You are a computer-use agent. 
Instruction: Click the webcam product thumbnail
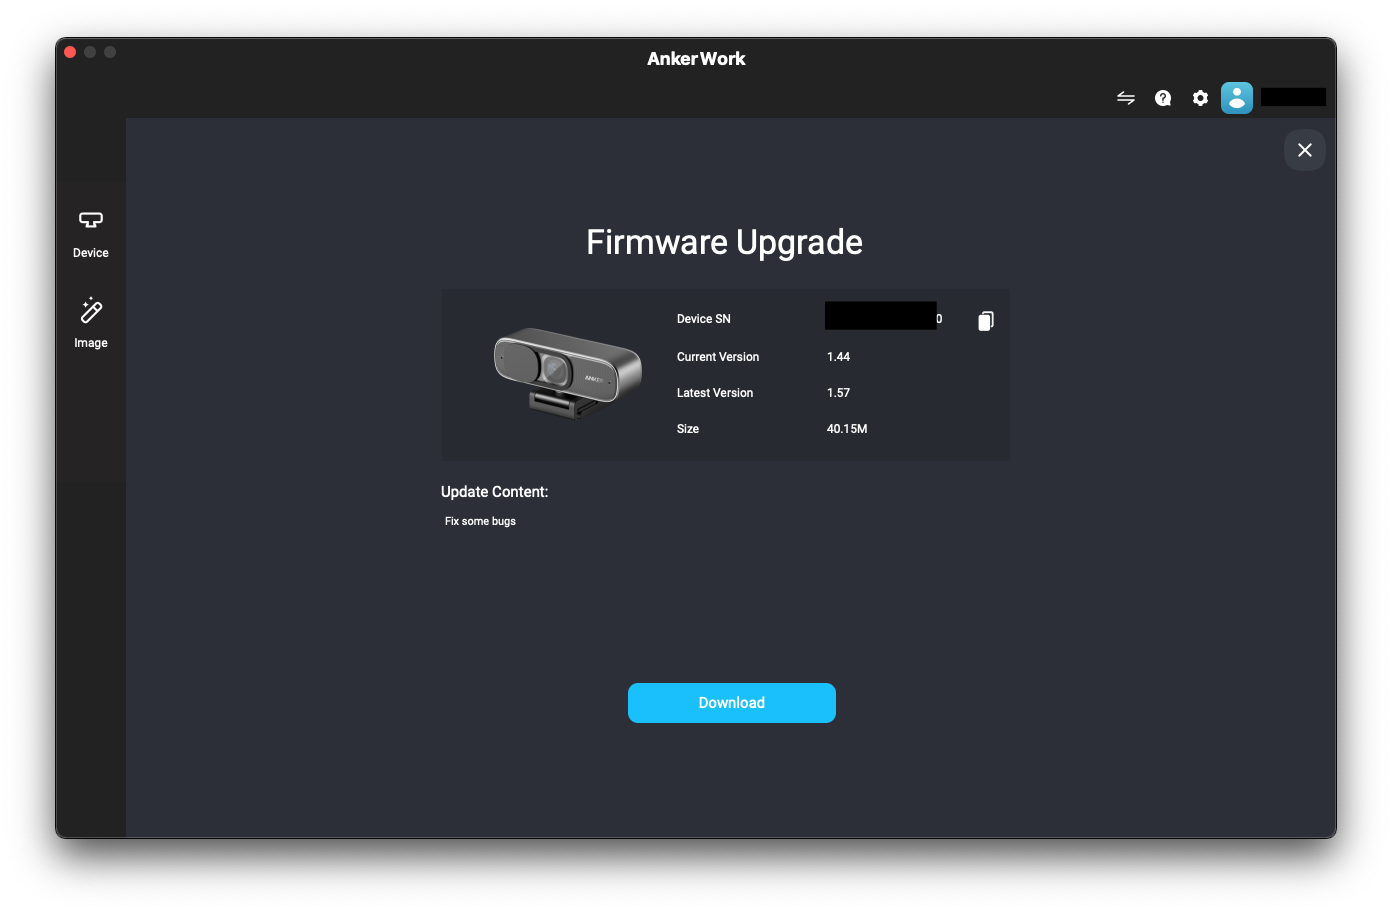[x=568, y=373]
